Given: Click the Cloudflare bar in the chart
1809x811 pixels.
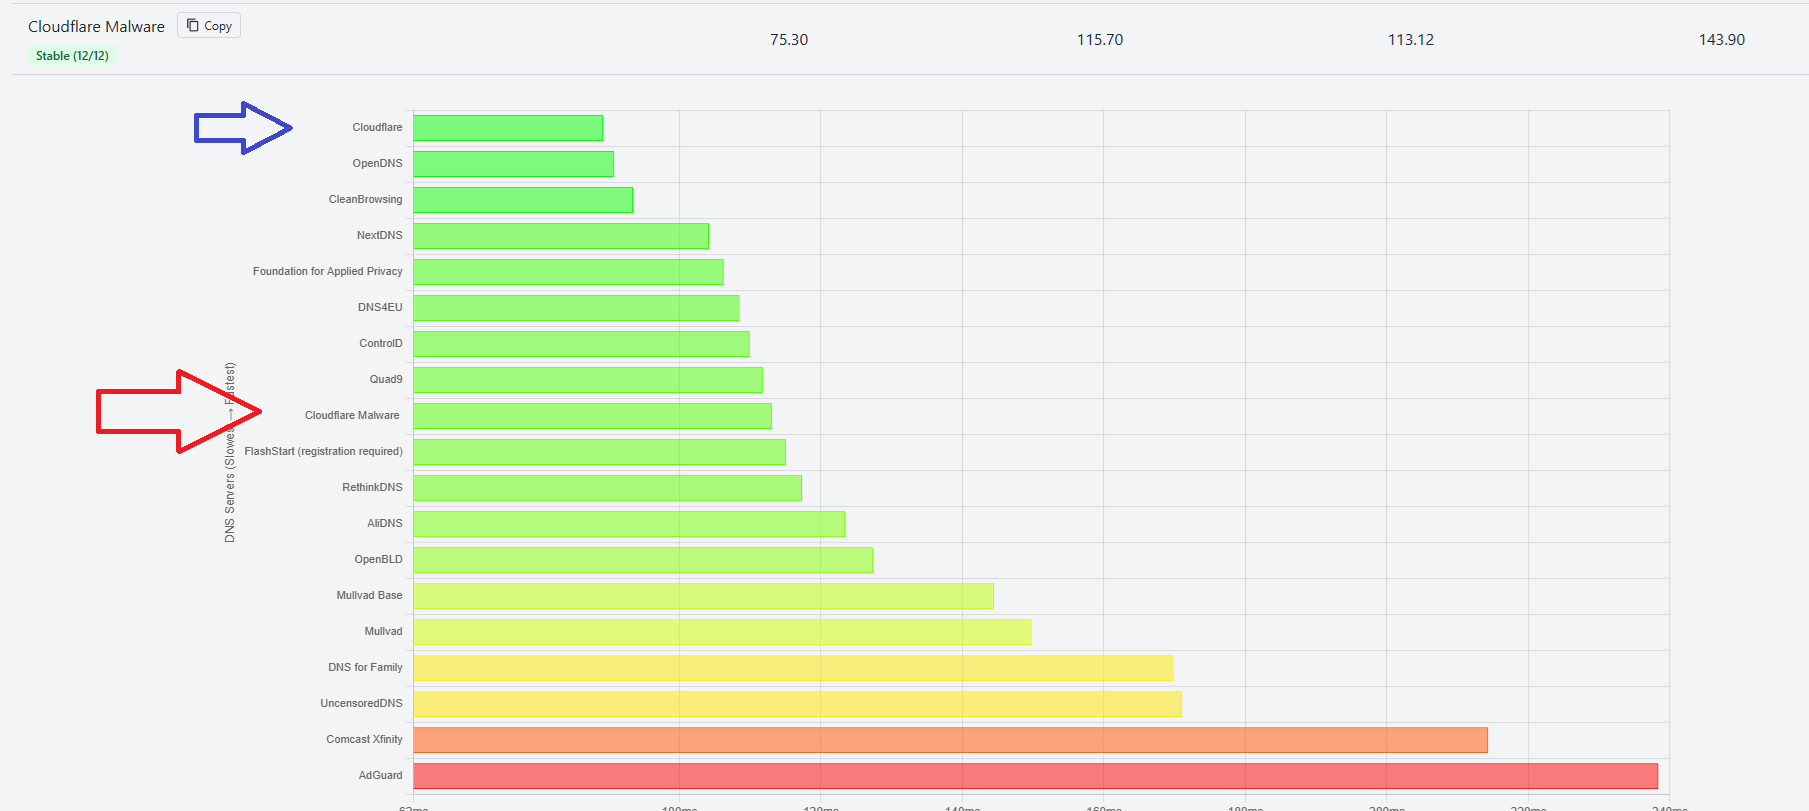Looking at the screenshot, I should (x=508, y=128).
